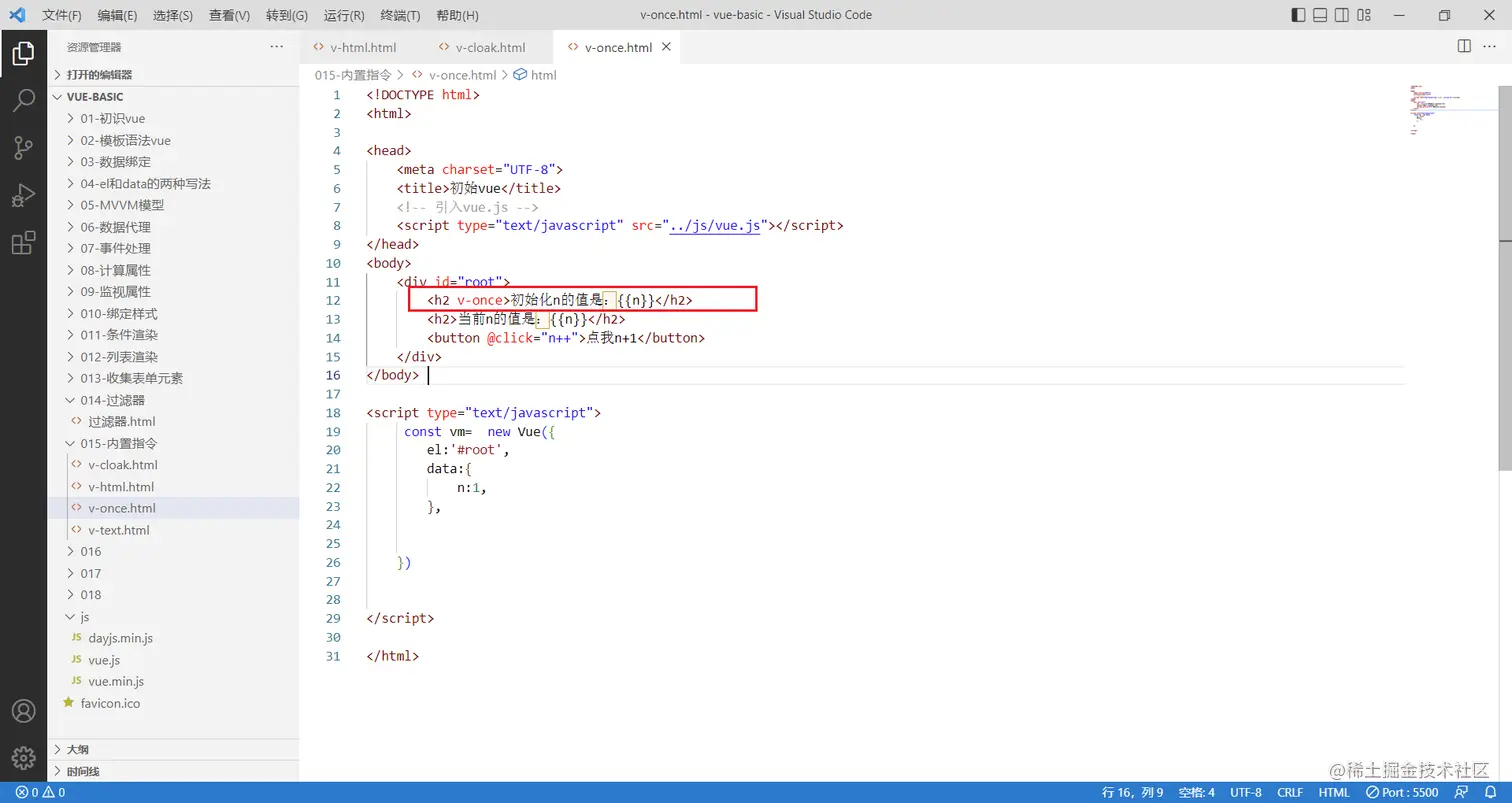The height and width of the screenshot is (803, 1512).
Task: Open 选择(S) menu
Action: [x=173, y=15]
